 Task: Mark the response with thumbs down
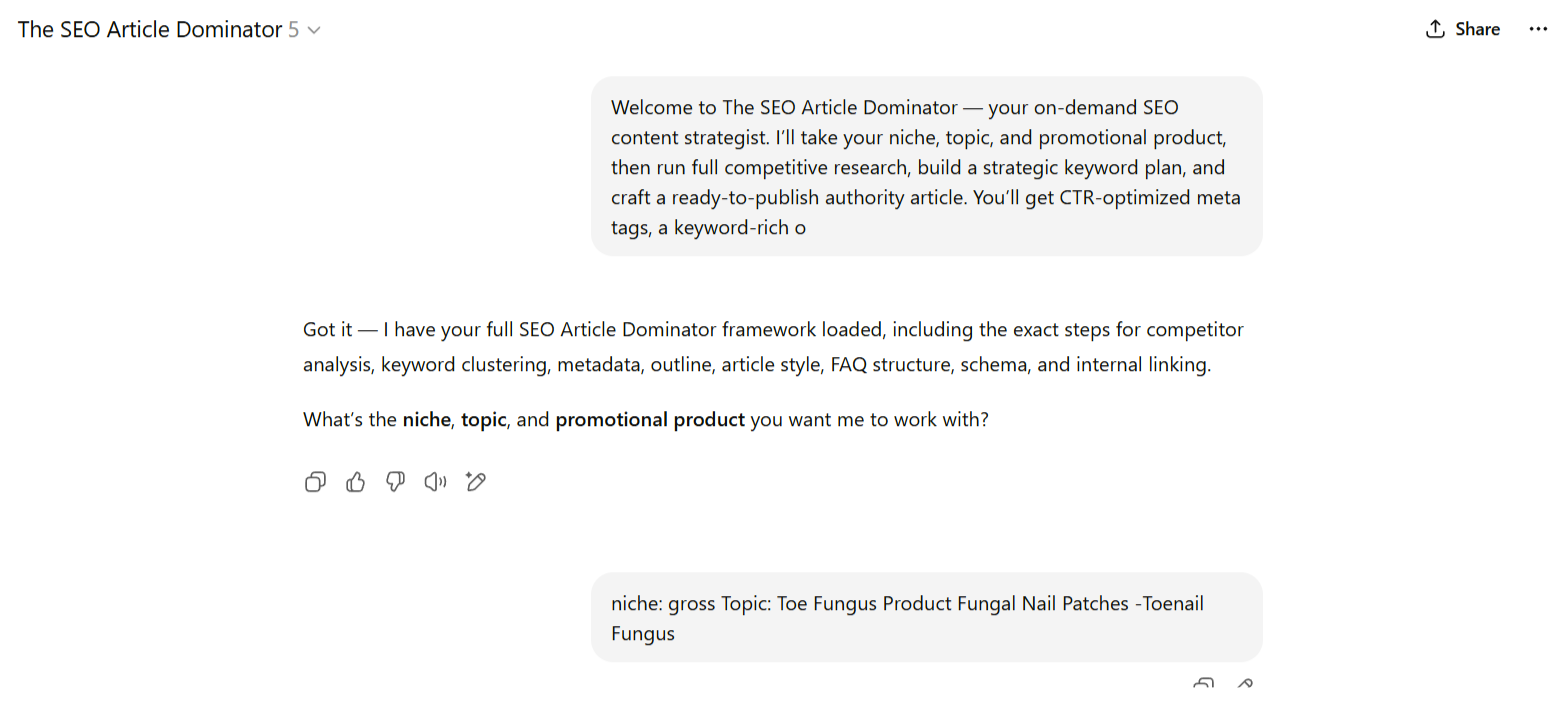pos(395,483)
